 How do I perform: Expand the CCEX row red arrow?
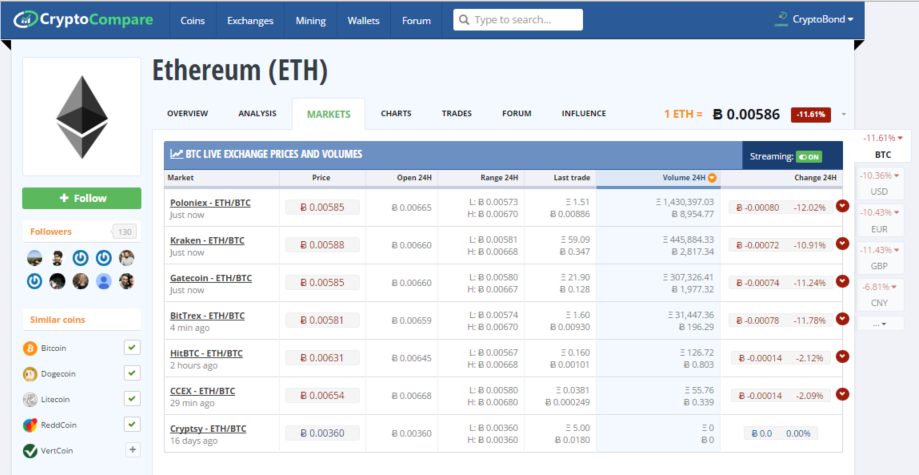(842, 393)
